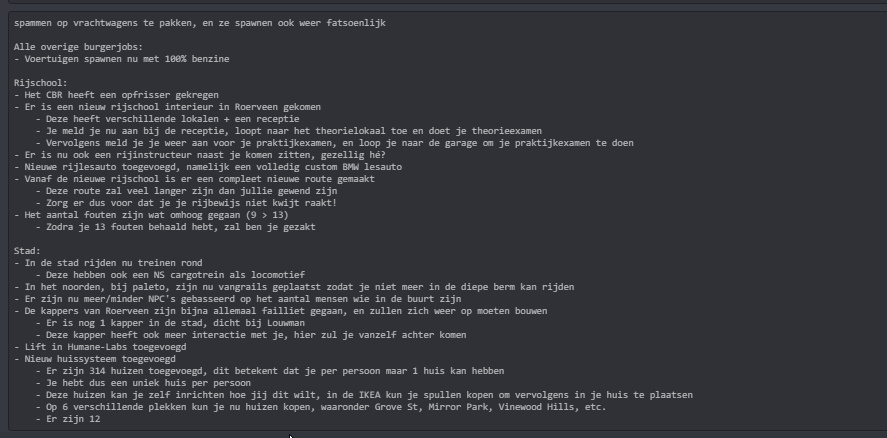887x438 pixels.
Task: Click the line about 100% benzine
Action: pyautogui.click(x=132, y=60)
